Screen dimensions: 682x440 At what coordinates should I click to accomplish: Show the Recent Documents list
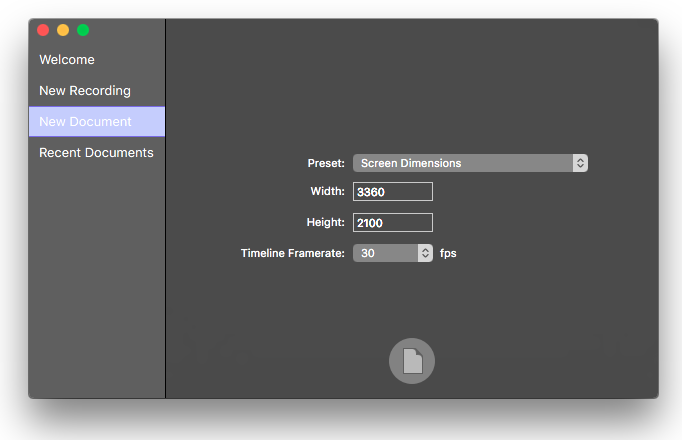pyautogui.click(x=96, y=153)
